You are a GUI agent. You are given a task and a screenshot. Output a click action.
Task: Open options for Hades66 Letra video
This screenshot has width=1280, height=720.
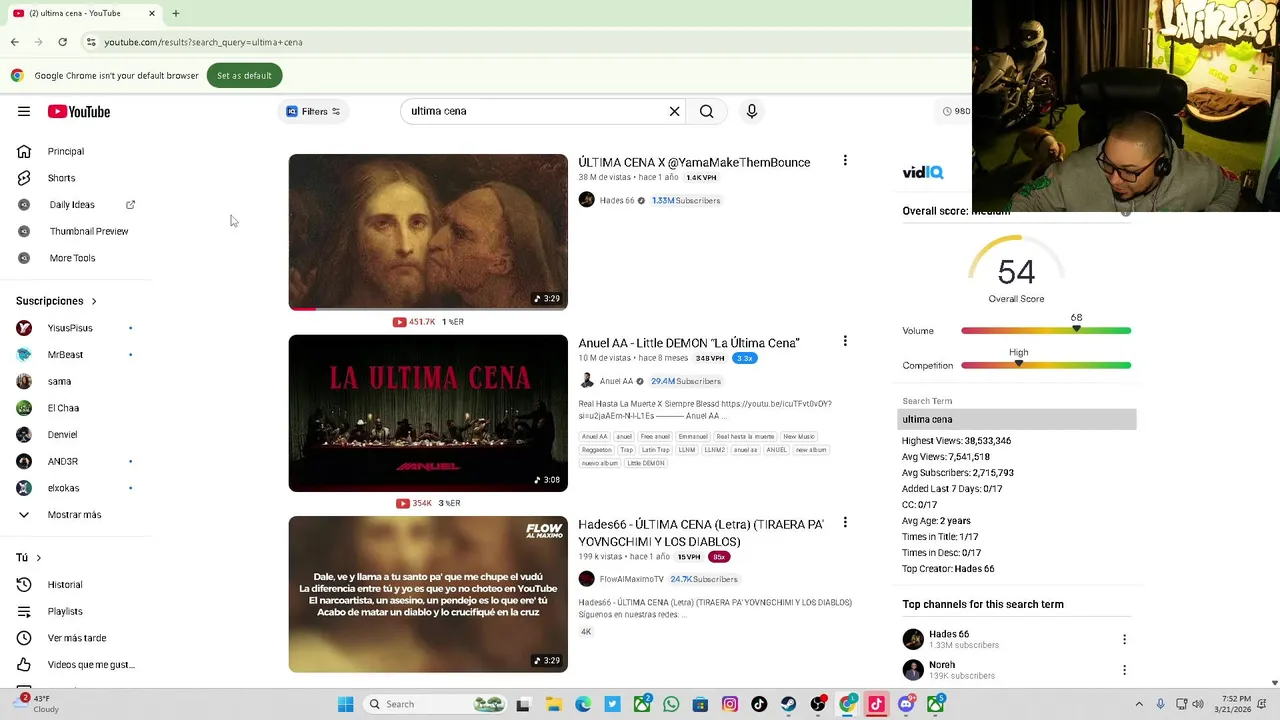click(845, 522)
